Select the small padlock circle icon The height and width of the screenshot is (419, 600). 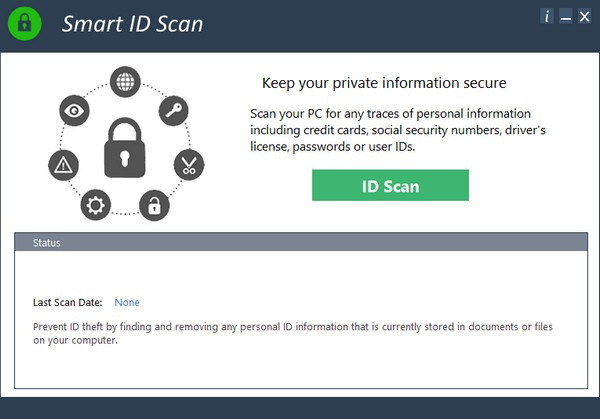(x=154, y=205)
